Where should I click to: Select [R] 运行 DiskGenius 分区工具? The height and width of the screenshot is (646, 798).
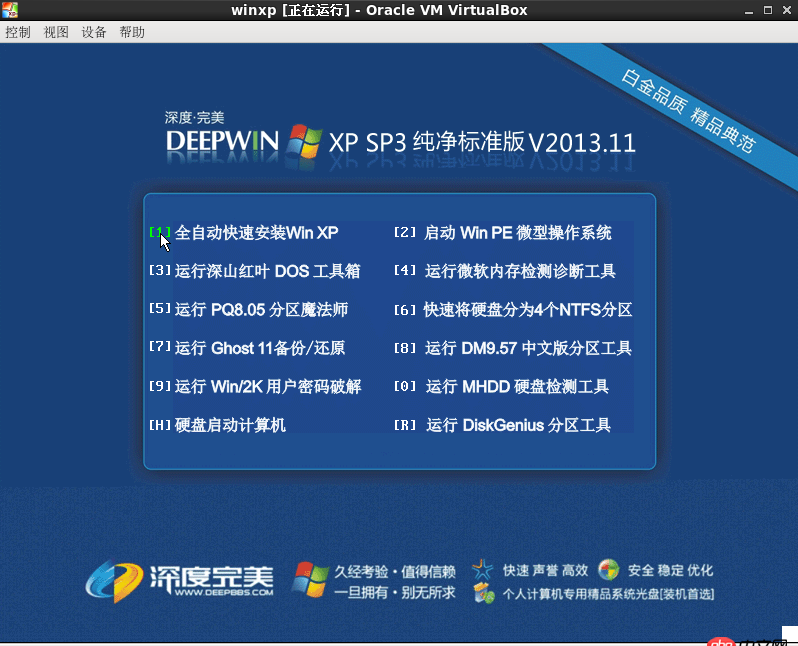tap(502, 425)
